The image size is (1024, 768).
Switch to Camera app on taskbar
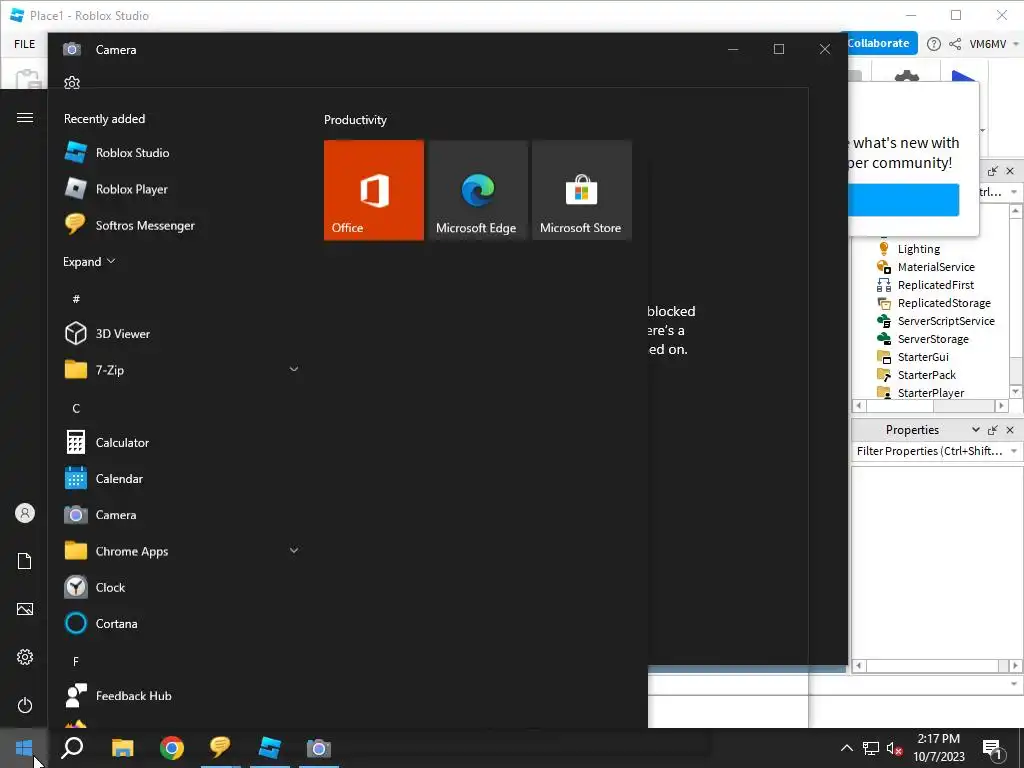(319, 748)
